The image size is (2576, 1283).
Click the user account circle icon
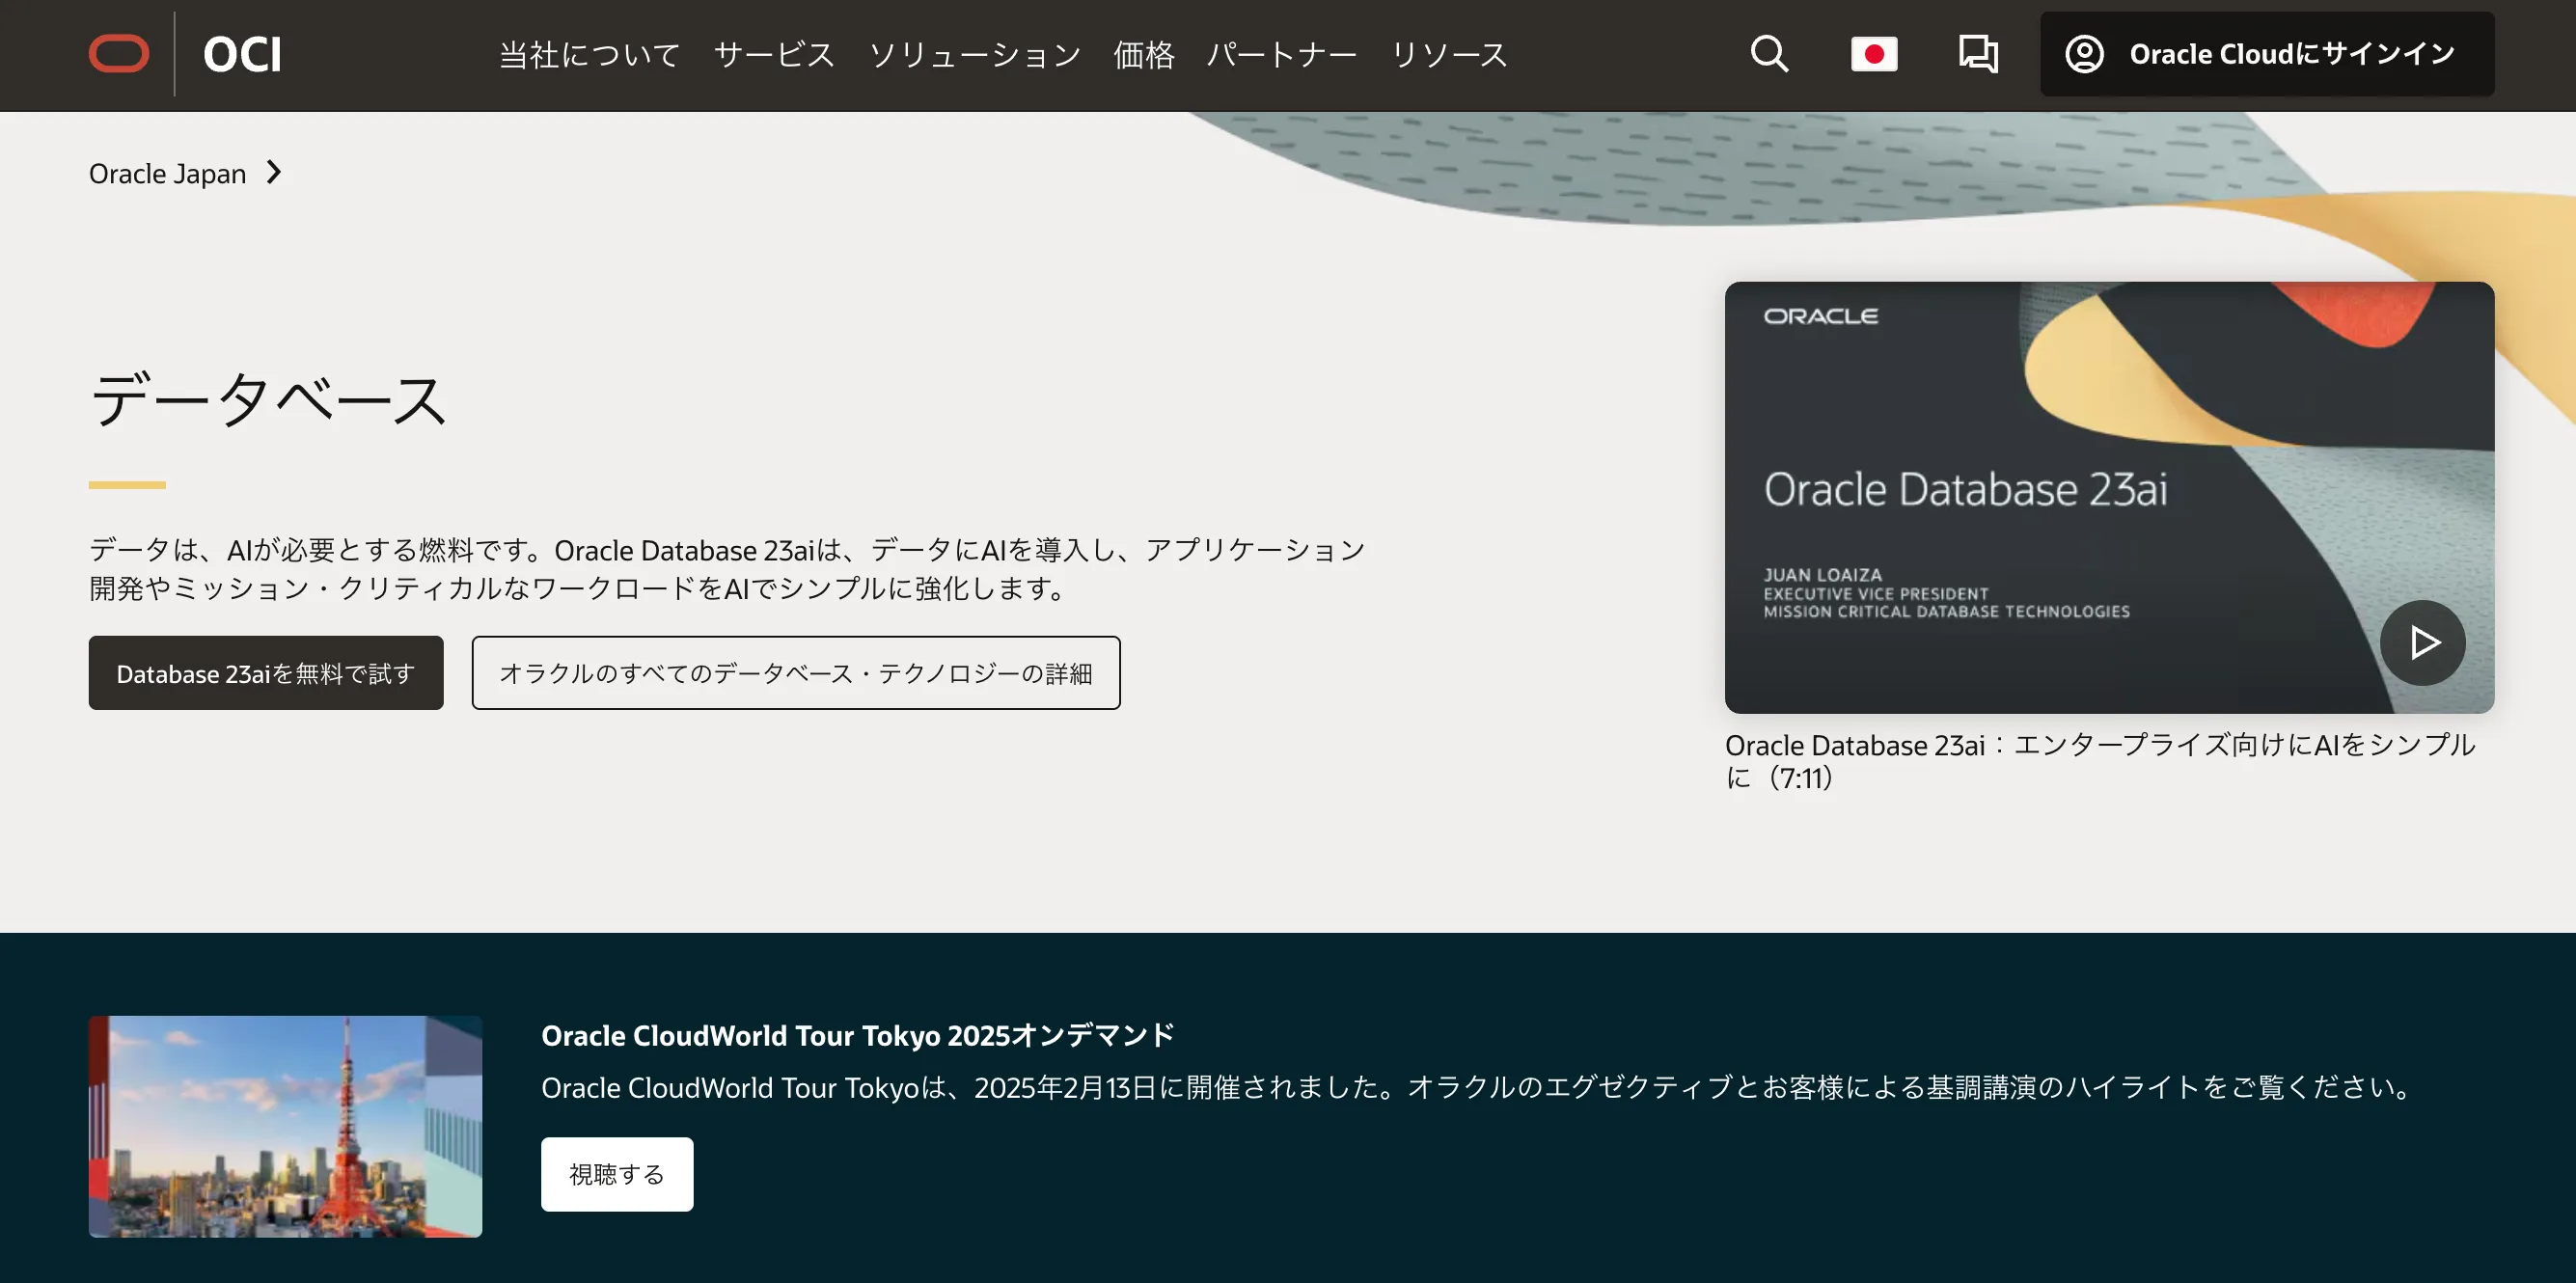tap(2085, 54)
